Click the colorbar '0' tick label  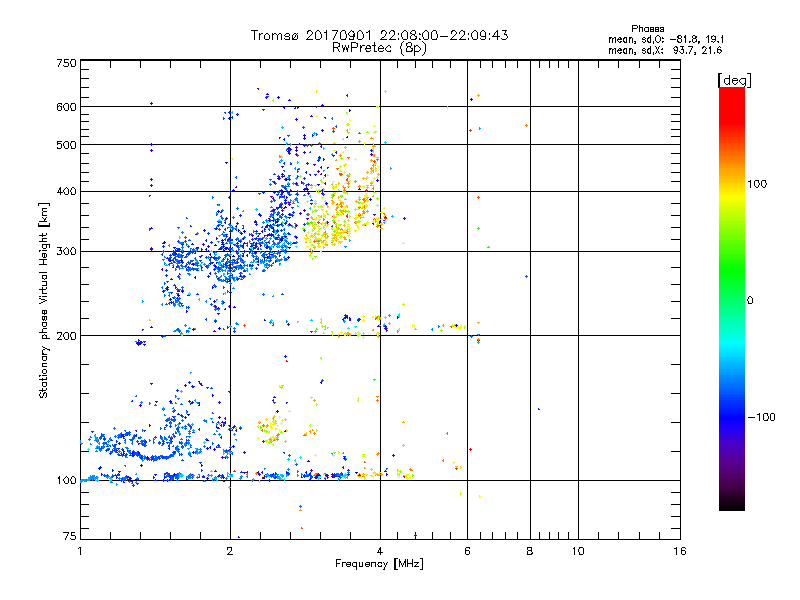pyautogui.click(x=750, y=300)
